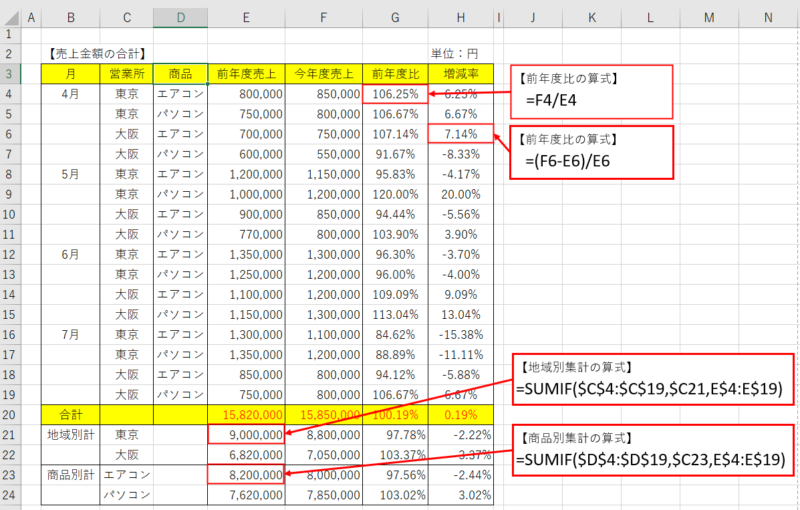
Task: Select column N header
Action: (768, 18)
